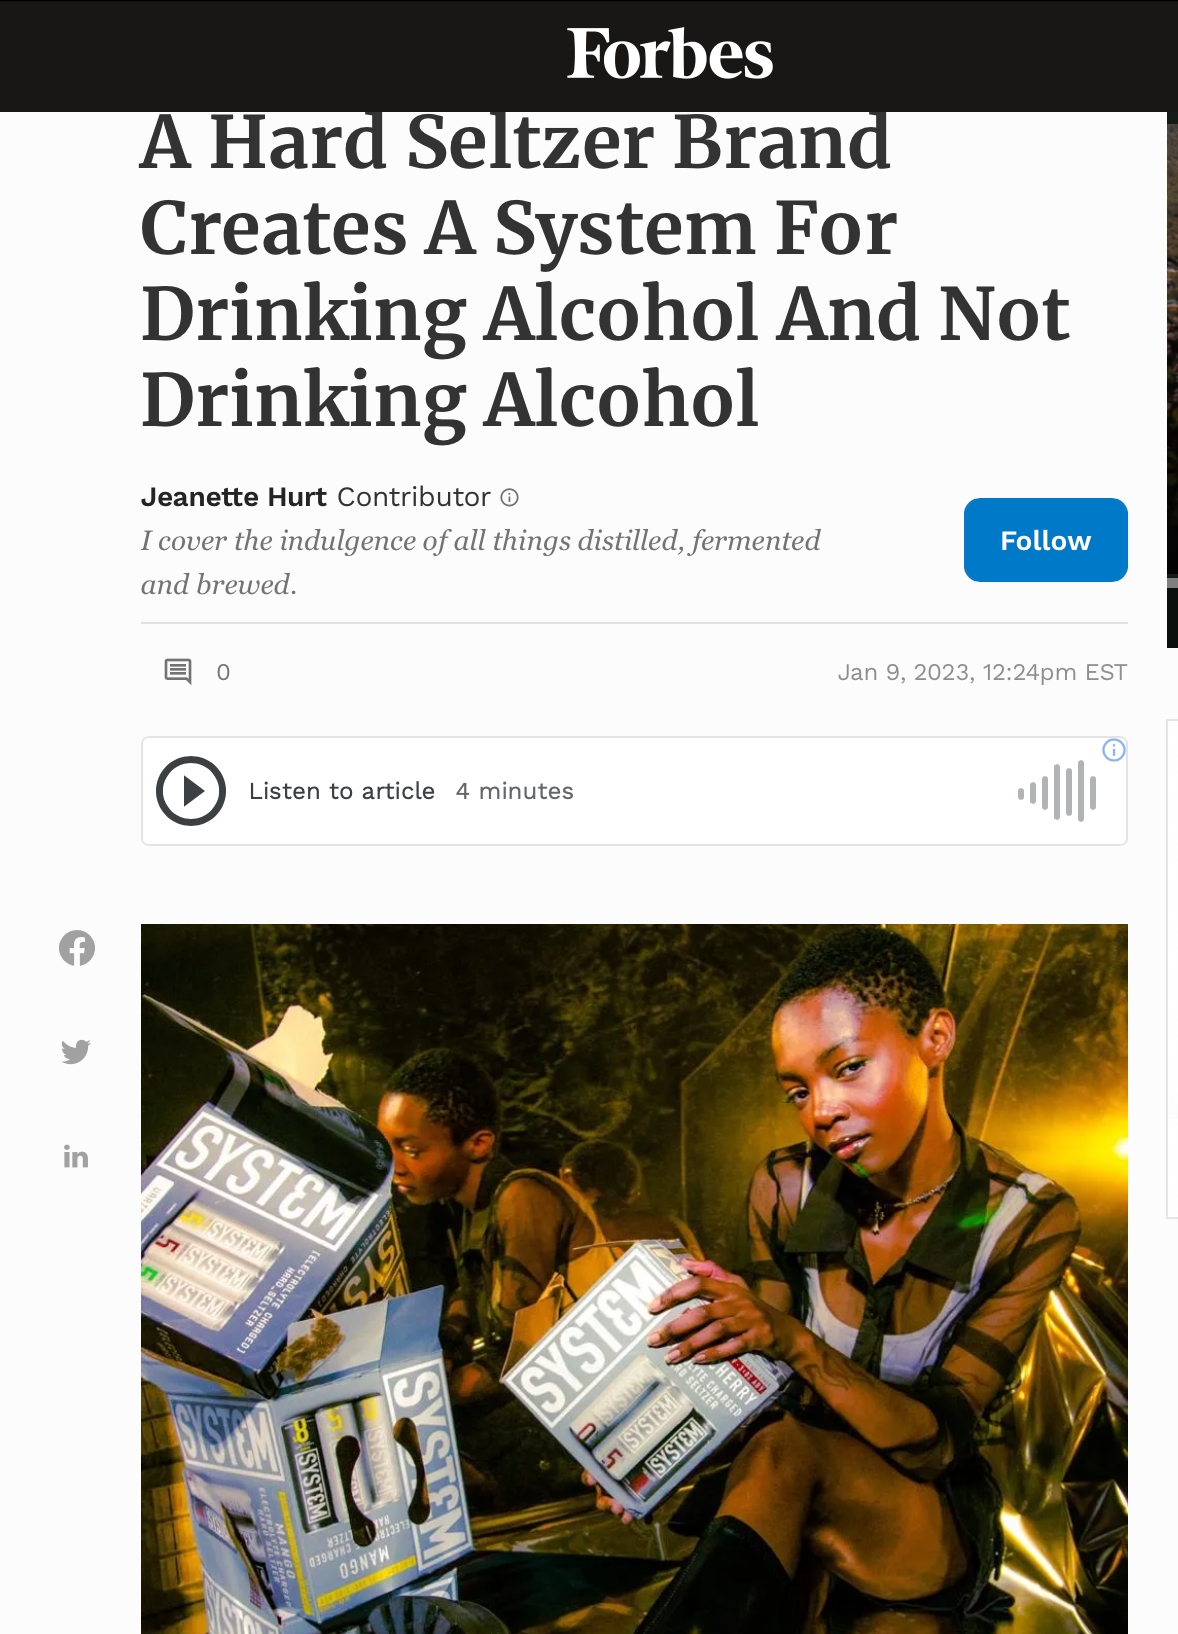Click the Jan 9, 2023 timestamp
The width and height of the screenshot is (1178, 1634).
[982, 672]
